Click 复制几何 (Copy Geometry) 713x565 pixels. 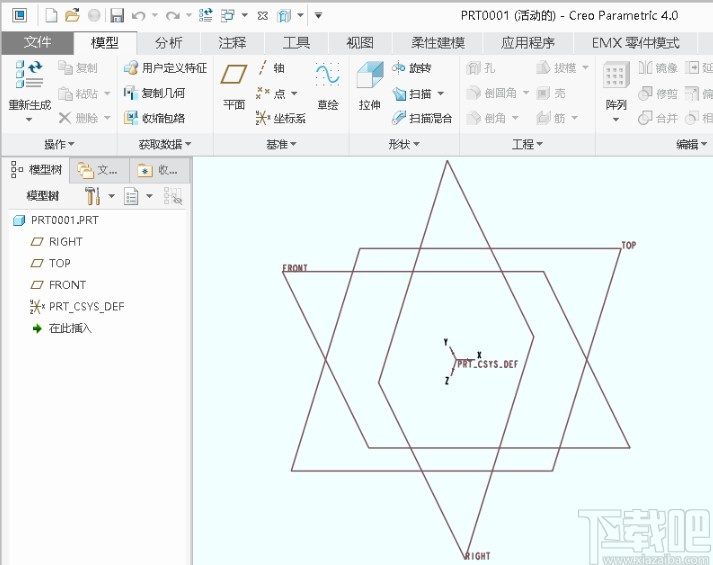click(154, 93)
